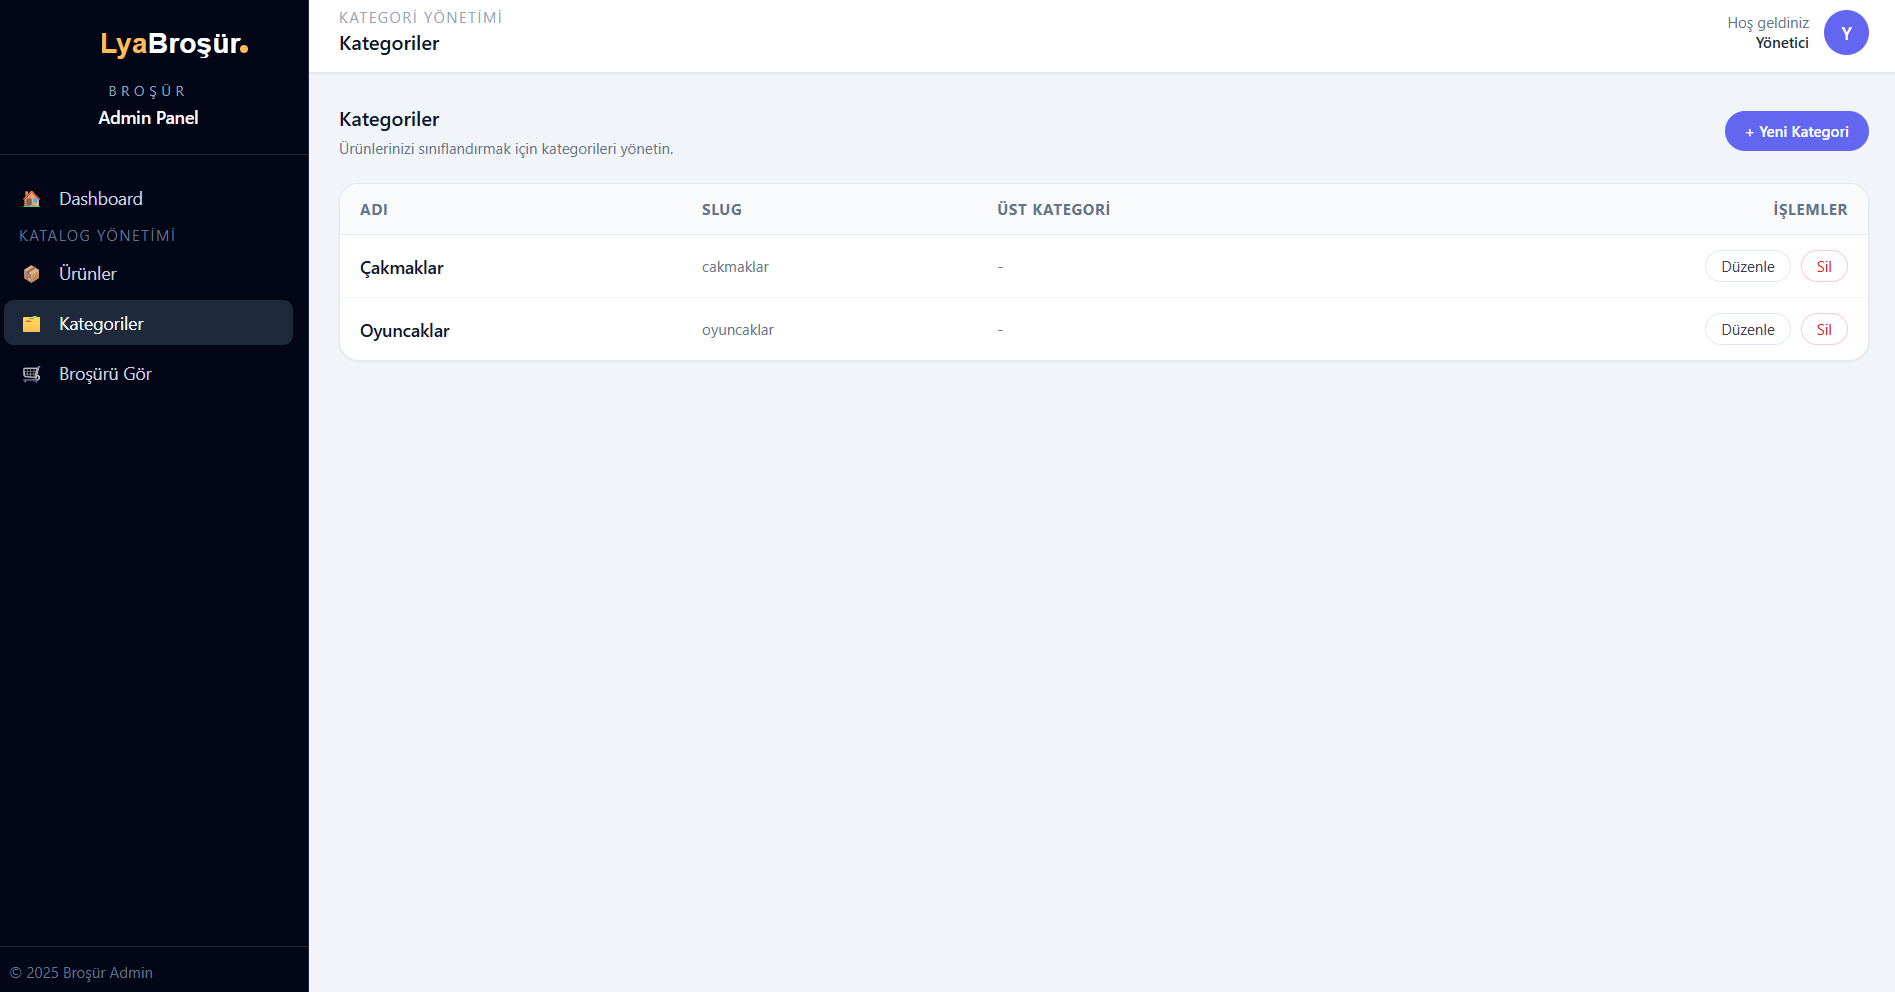This screenshot has height=992, width=1895.
Task: Click the SLUG column header
Action: coord(721,210)
